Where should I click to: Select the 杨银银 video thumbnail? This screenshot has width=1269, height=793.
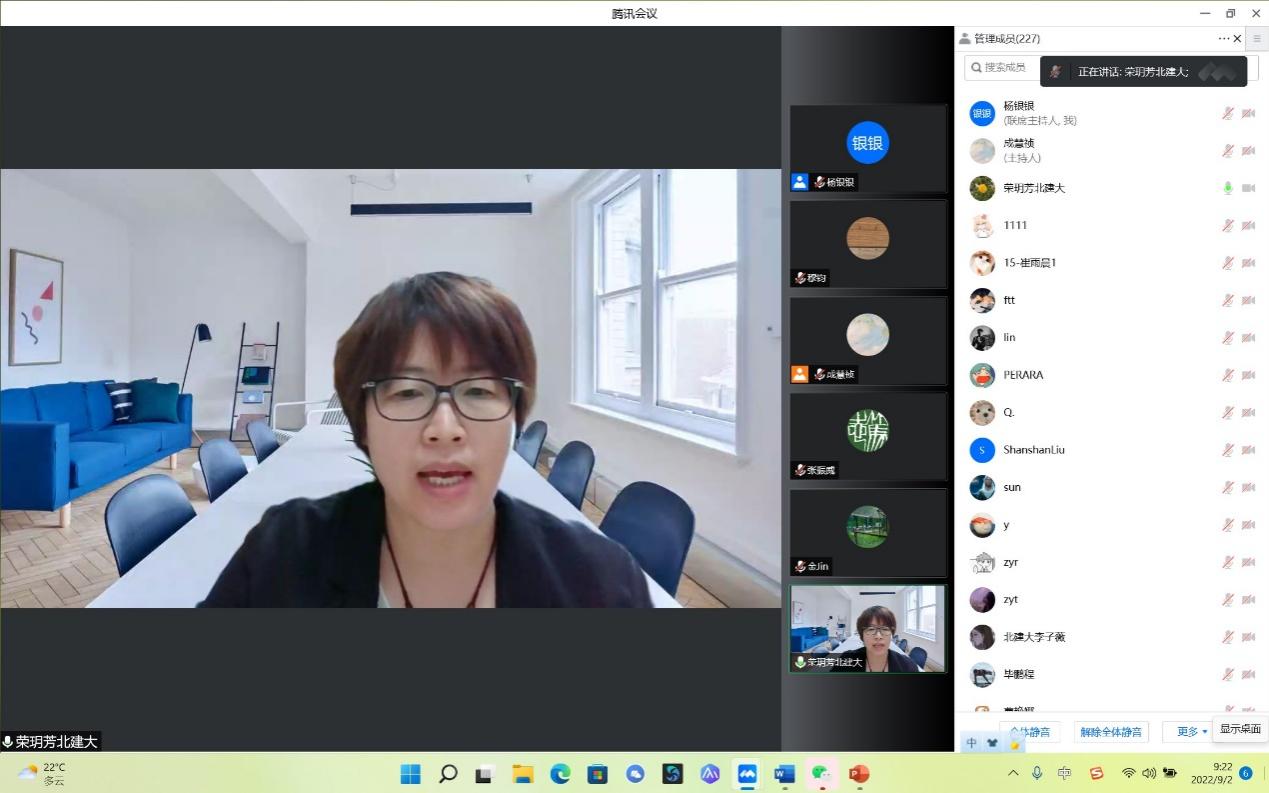867,148
